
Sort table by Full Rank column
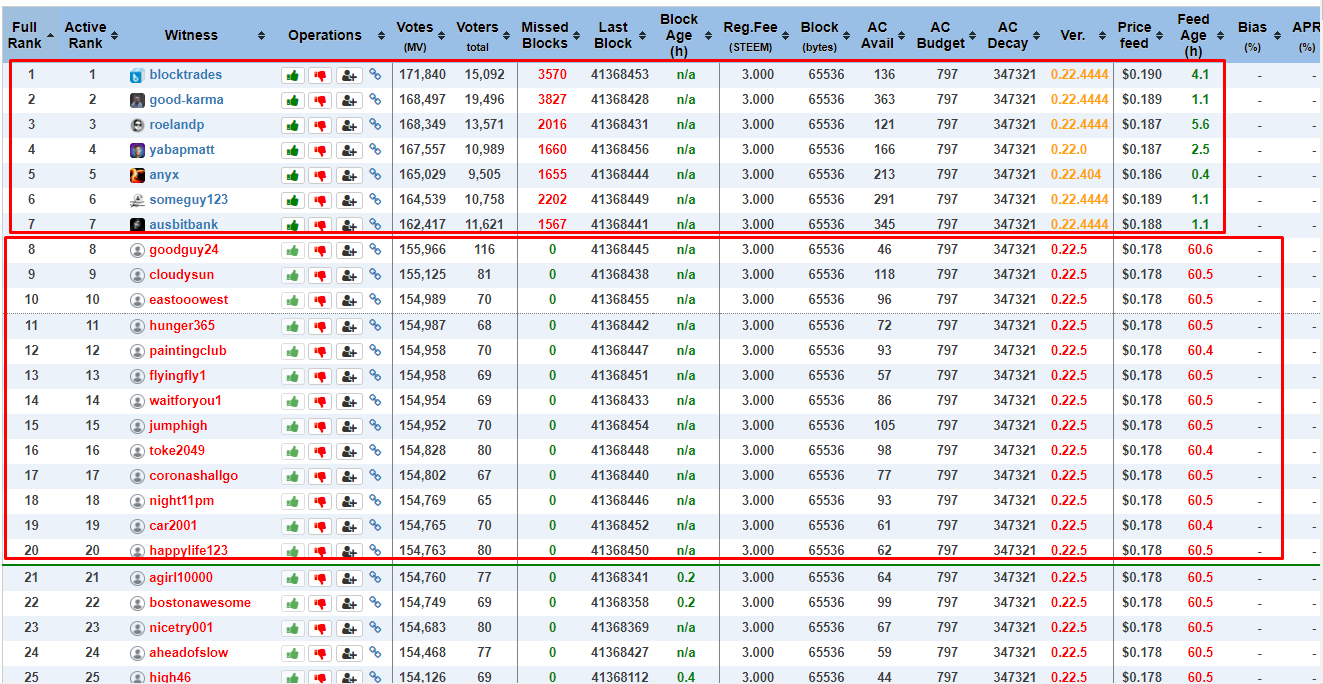[24, 35]
